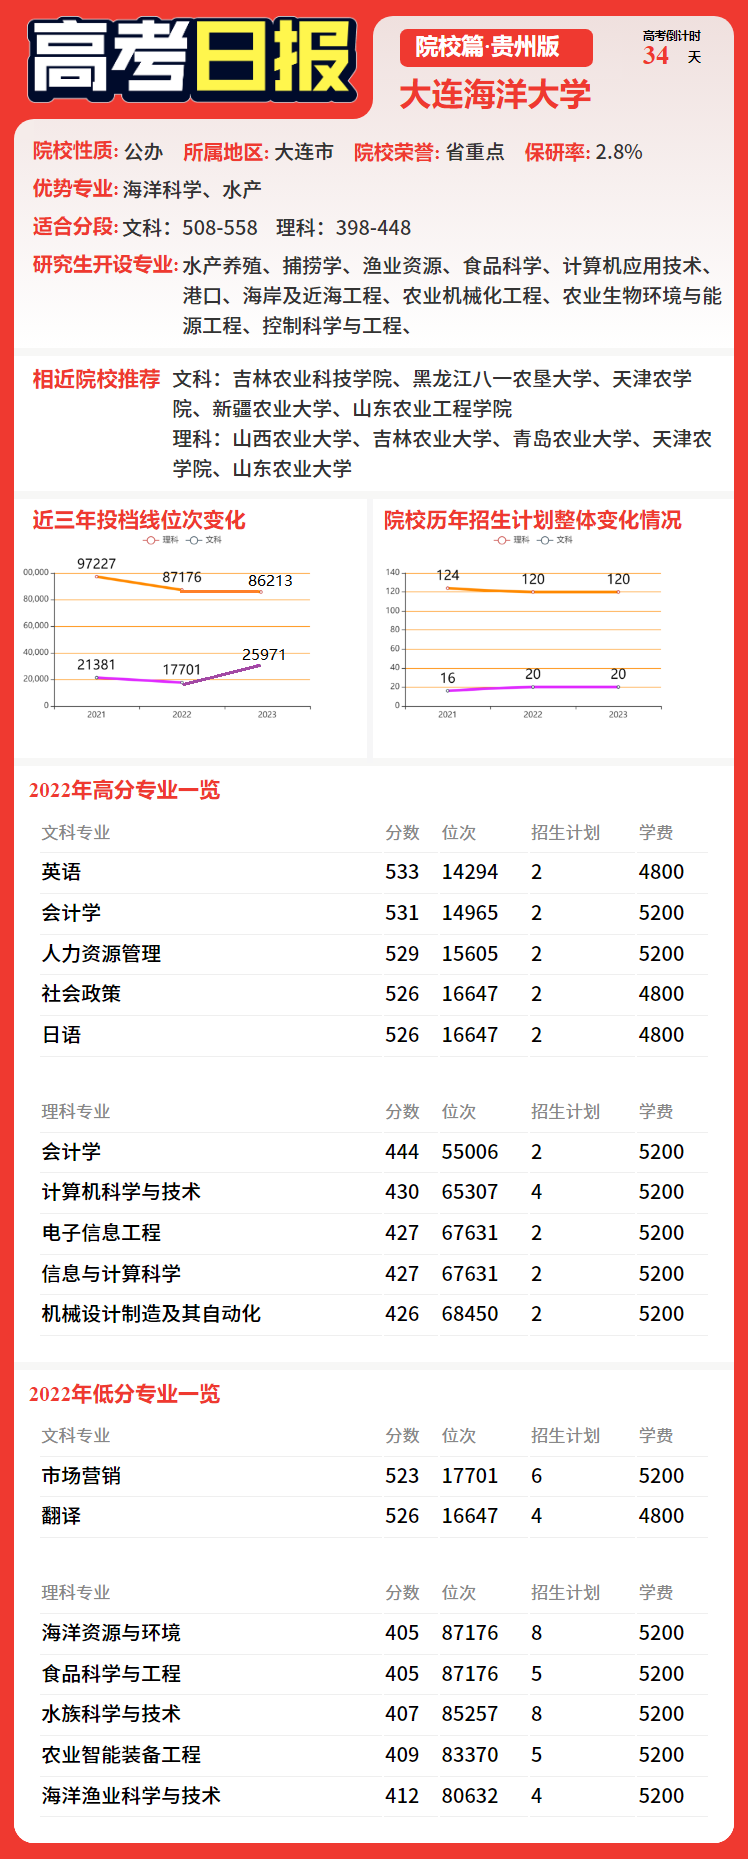Click the 97227 data point for 2021
Image resolution: width=749 pixels, height=1859 pixels.
96,576
